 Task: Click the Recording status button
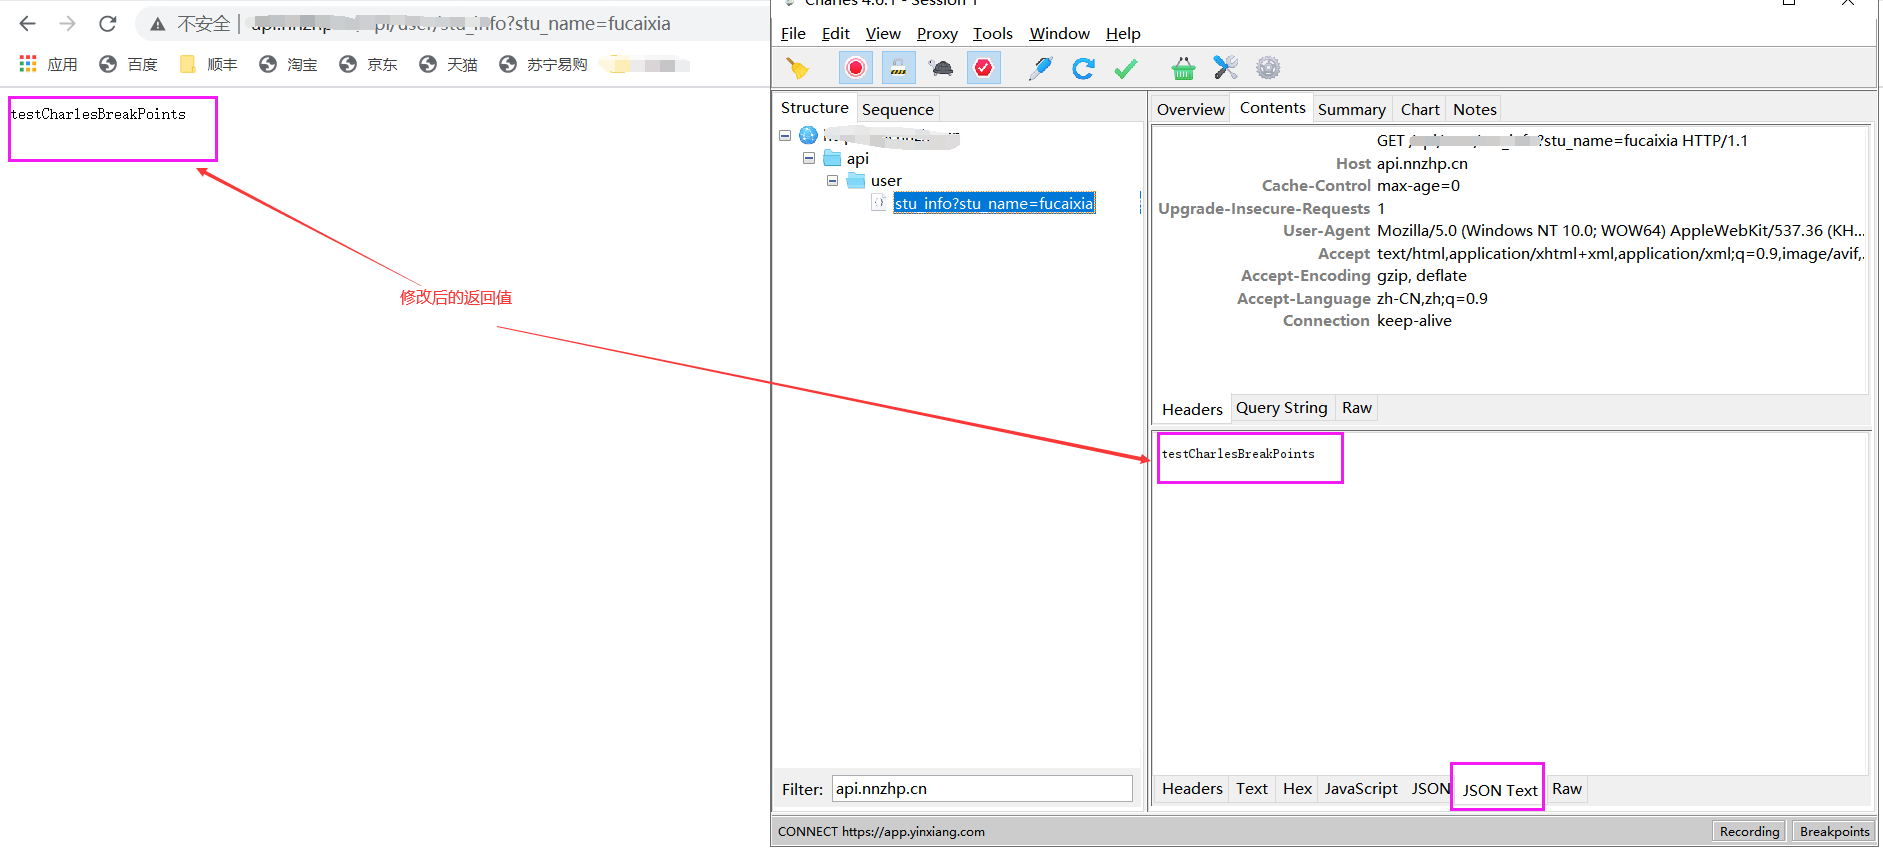click(x=1749, y=832)
